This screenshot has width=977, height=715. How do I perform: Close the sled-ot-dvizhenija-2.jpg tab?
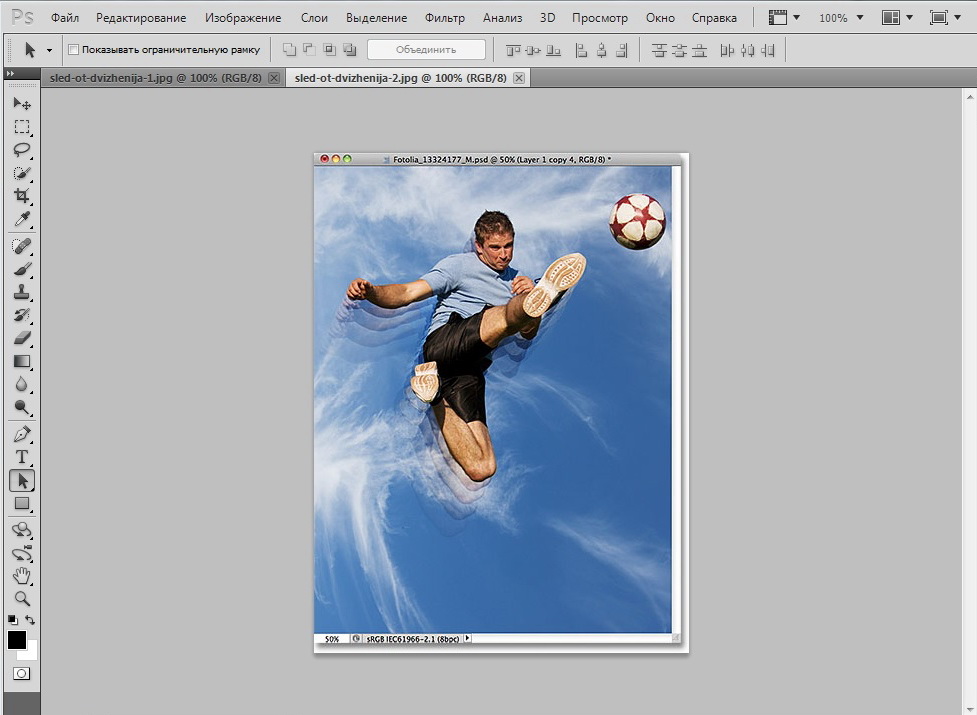tap(518, 78)
